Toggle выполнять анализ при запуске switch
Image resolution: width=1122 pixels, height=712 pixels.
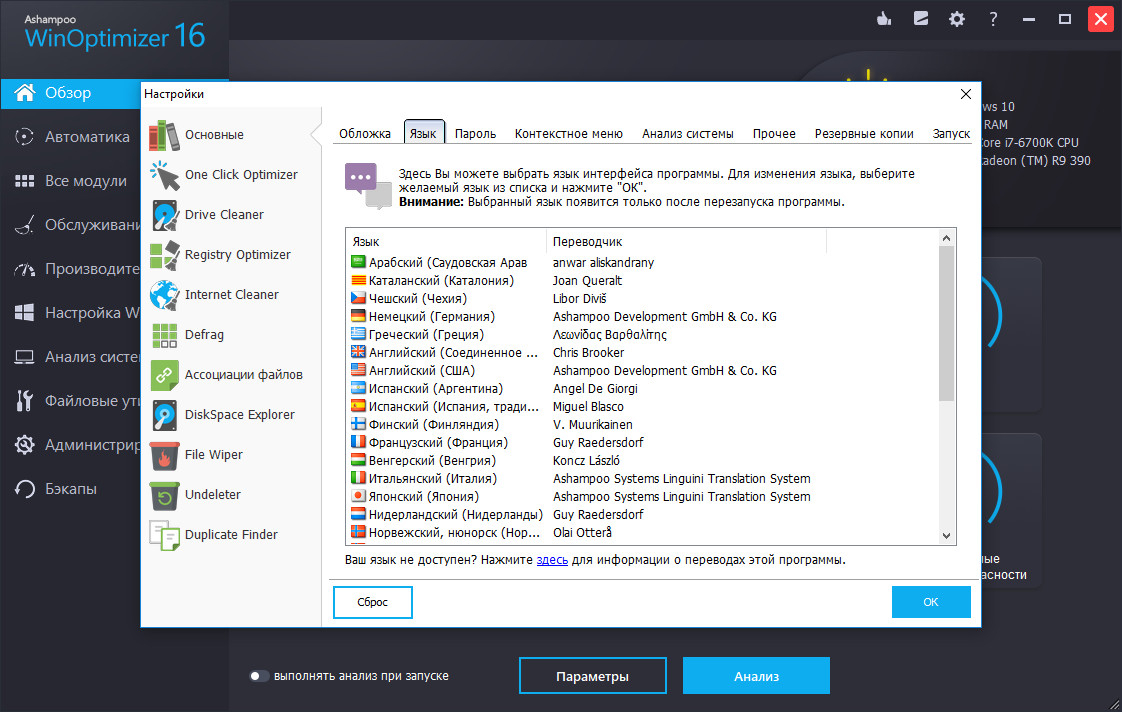click(258, 676)
